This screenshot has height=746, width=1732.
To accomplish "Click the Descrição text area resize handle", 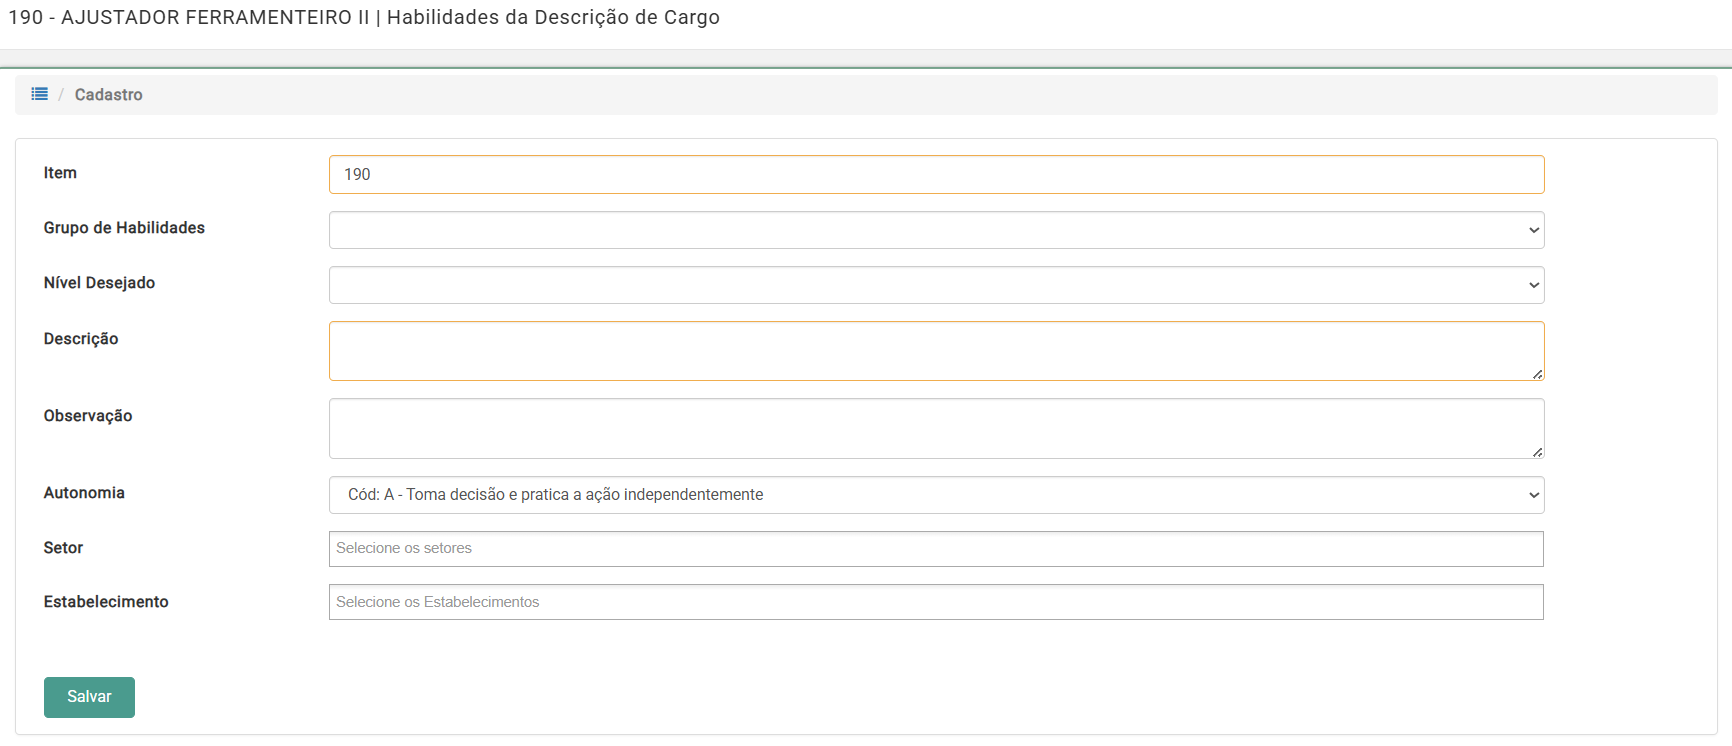I will tap(1537, 374).
